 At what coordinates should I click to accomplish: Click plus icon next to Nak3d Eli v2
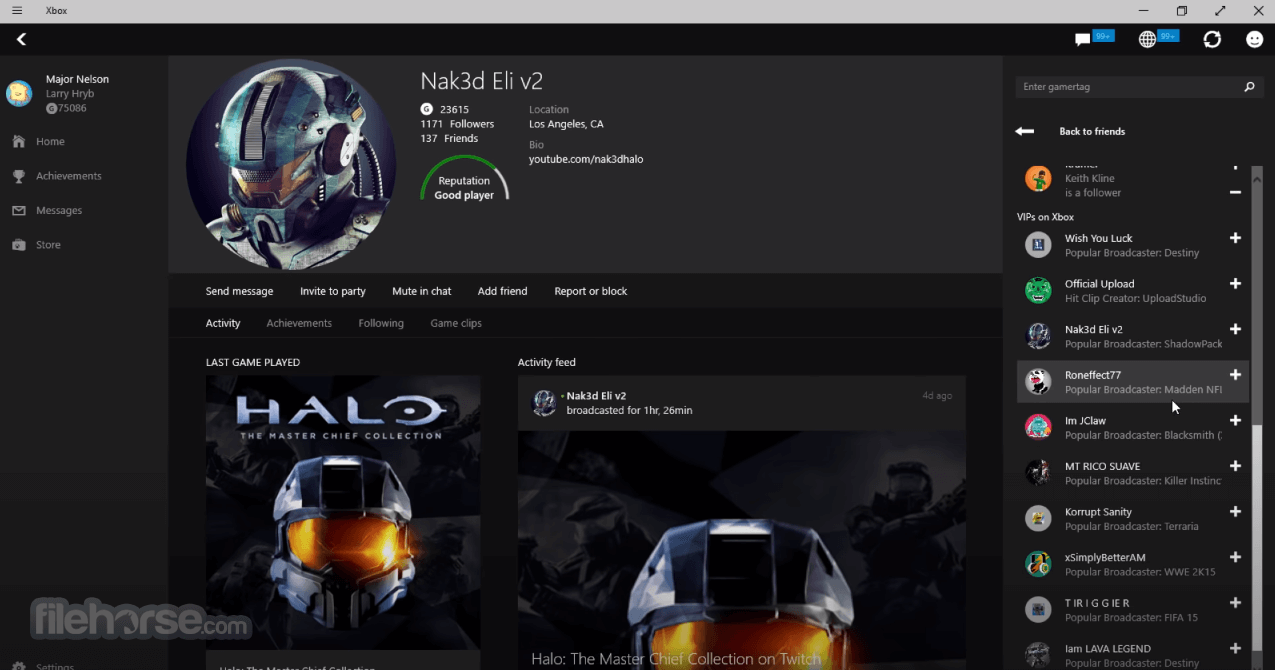[1235, 329]
